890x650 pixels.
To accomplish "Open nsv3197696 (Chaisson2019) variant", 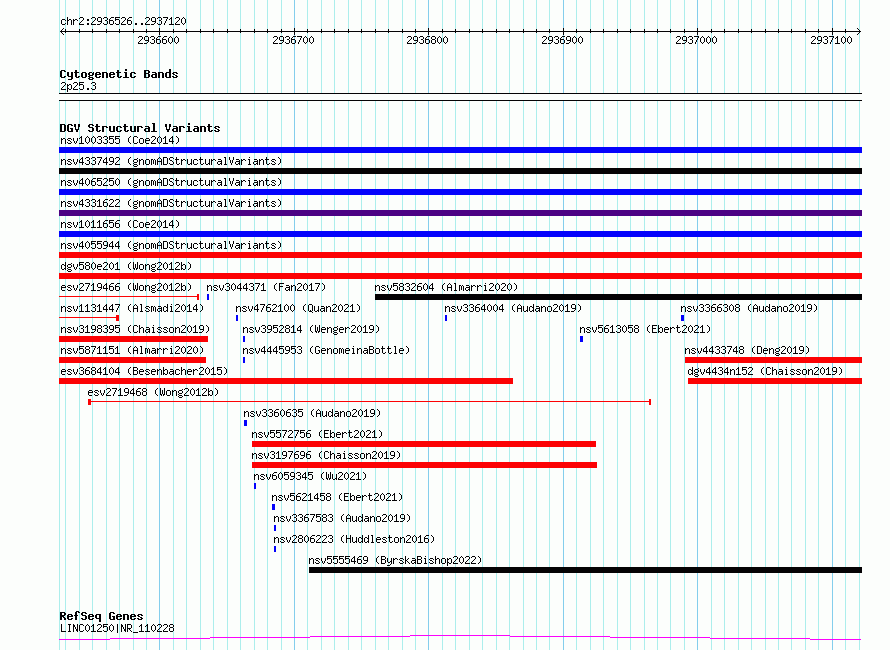I will pos(326,455).
